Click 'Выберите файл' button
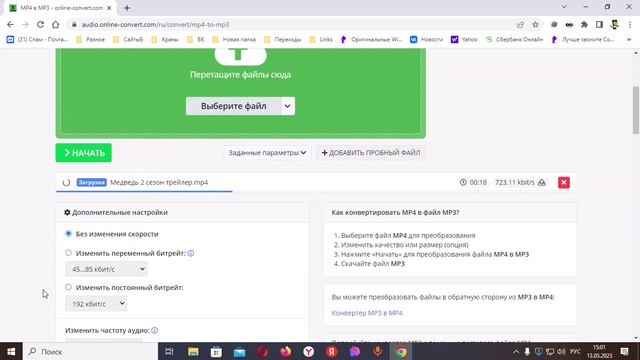The height and width of the screenshot is (360, 640). coord(233,106)
